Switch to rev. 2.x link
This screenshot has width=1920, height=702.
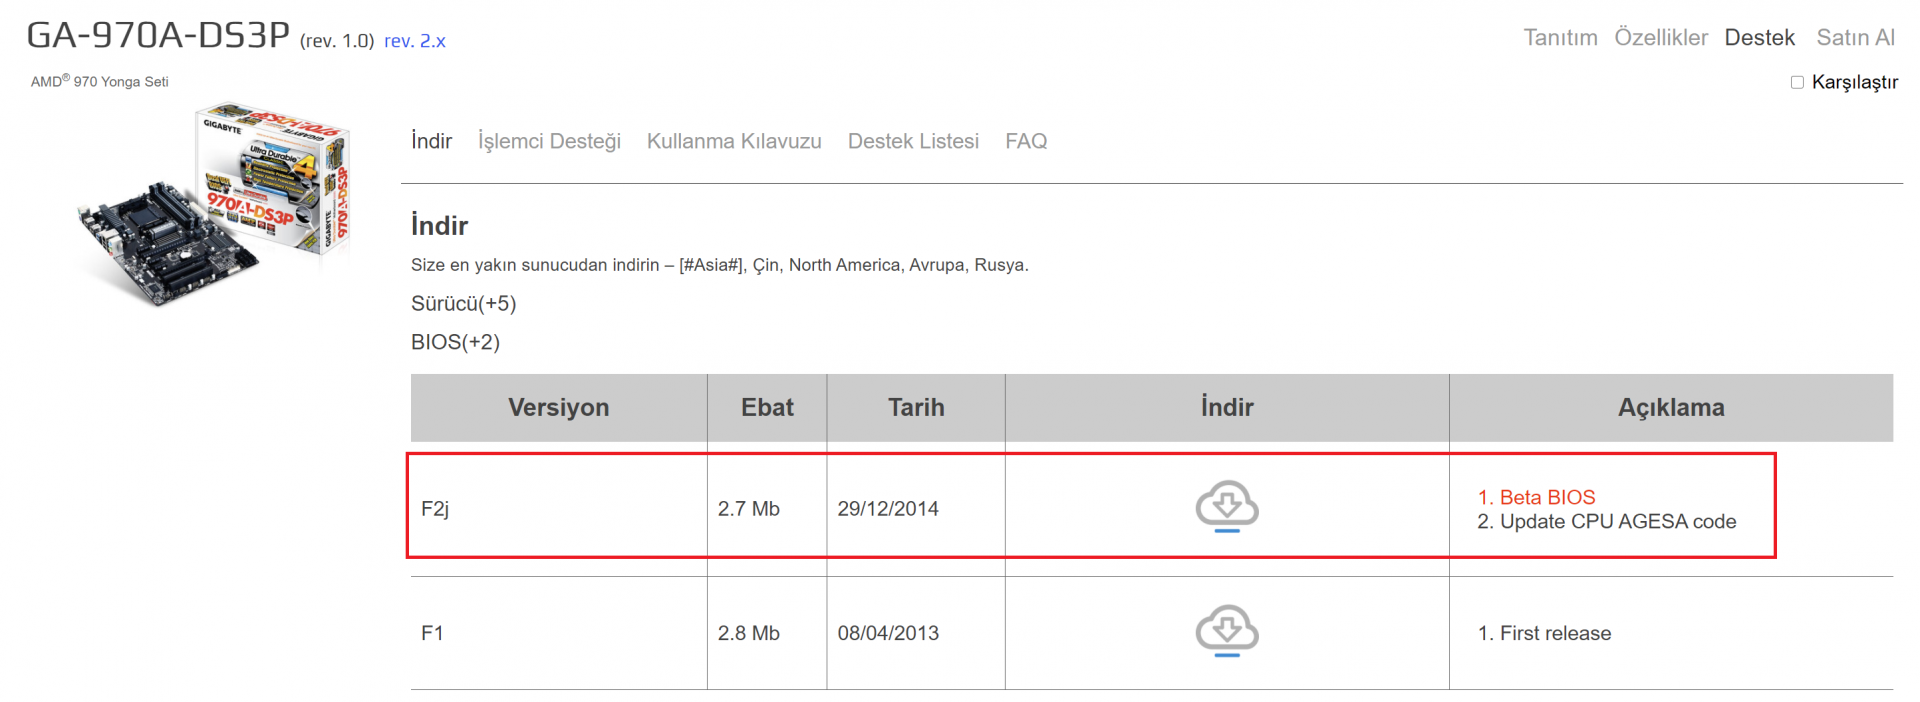pyautogui.click(x=415, y=41)
